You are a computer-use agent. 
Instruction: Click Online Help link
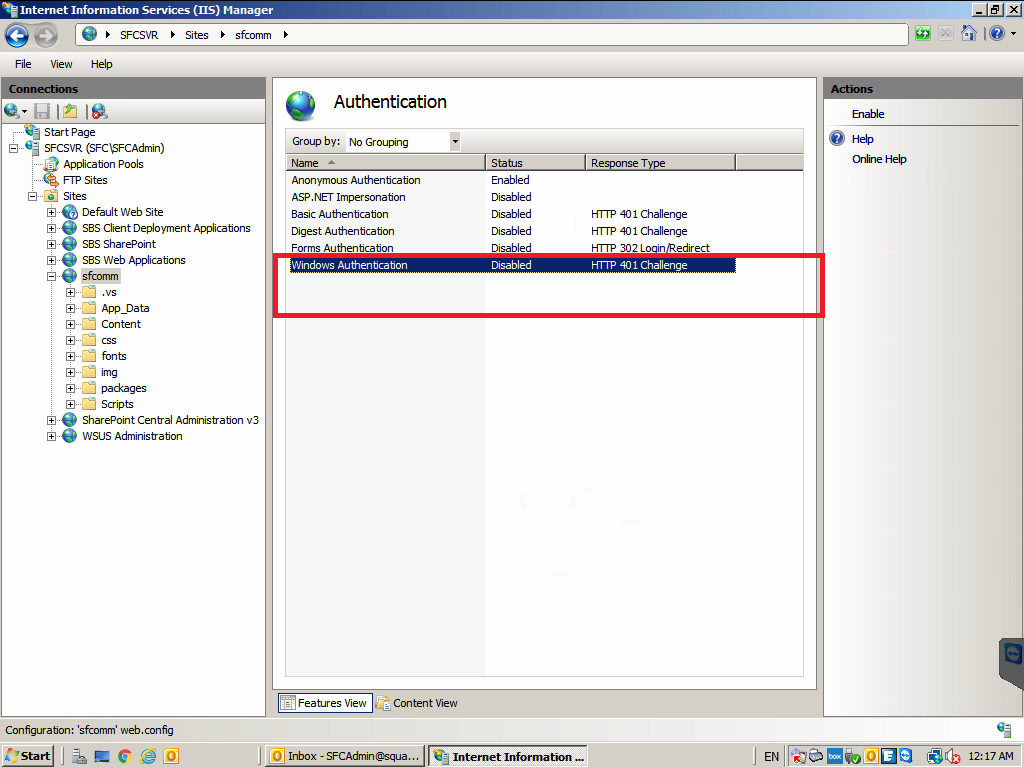click(878, 159)
